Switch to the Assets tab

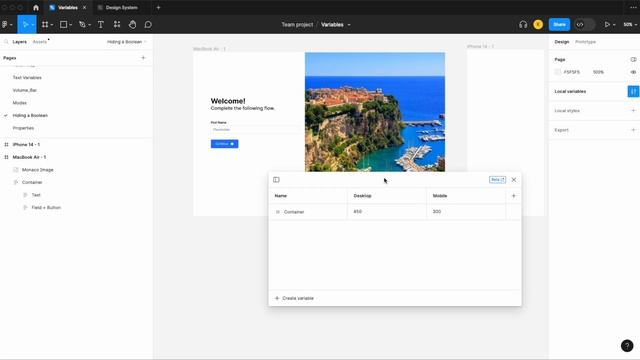(x=40, y=42)
